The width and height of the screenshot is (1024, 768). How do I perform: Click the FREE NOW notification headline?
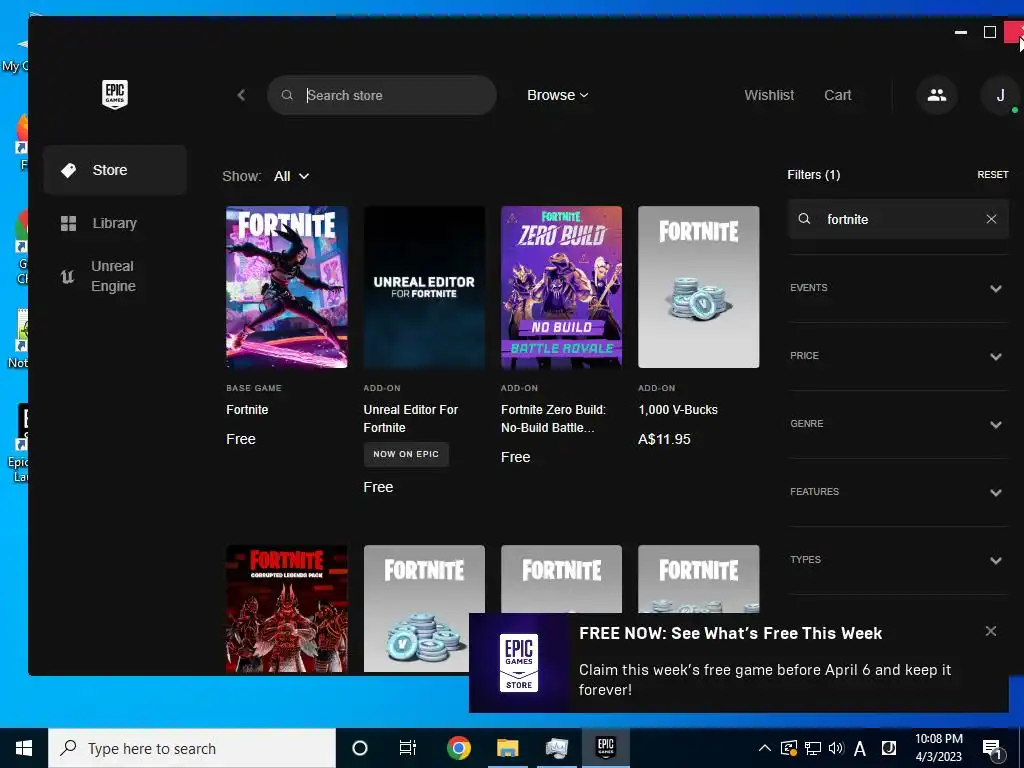(x=730, y=633)
